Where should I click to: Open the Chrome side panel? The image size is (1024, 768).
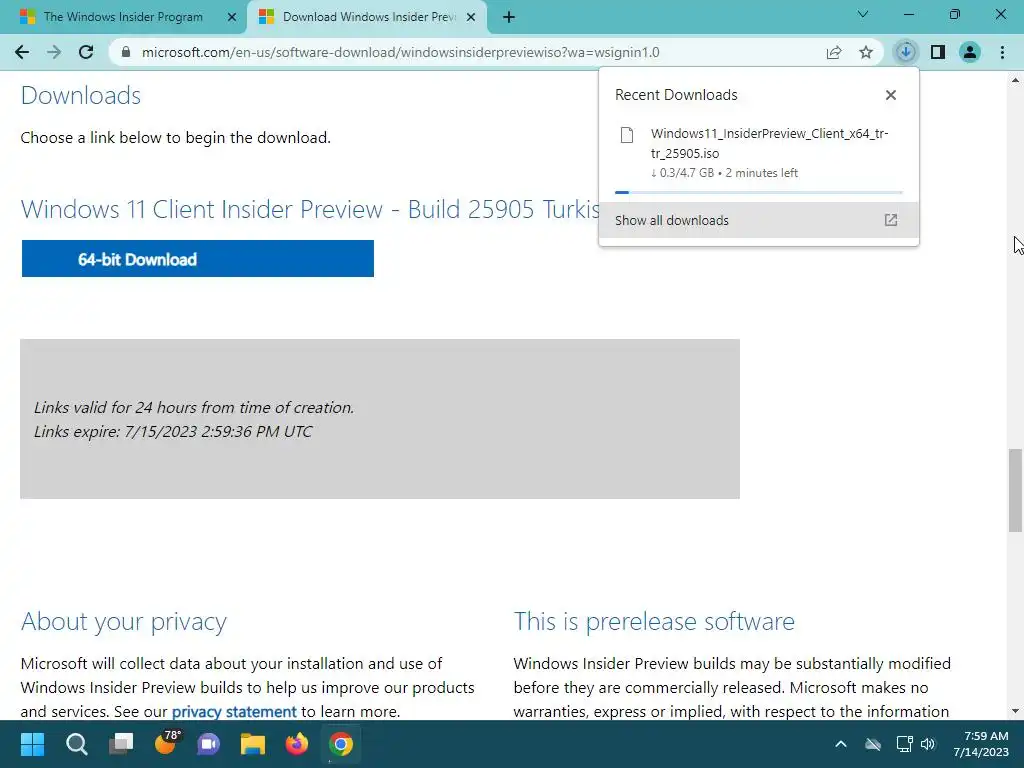pyautogui.click(x=938, y=52)
